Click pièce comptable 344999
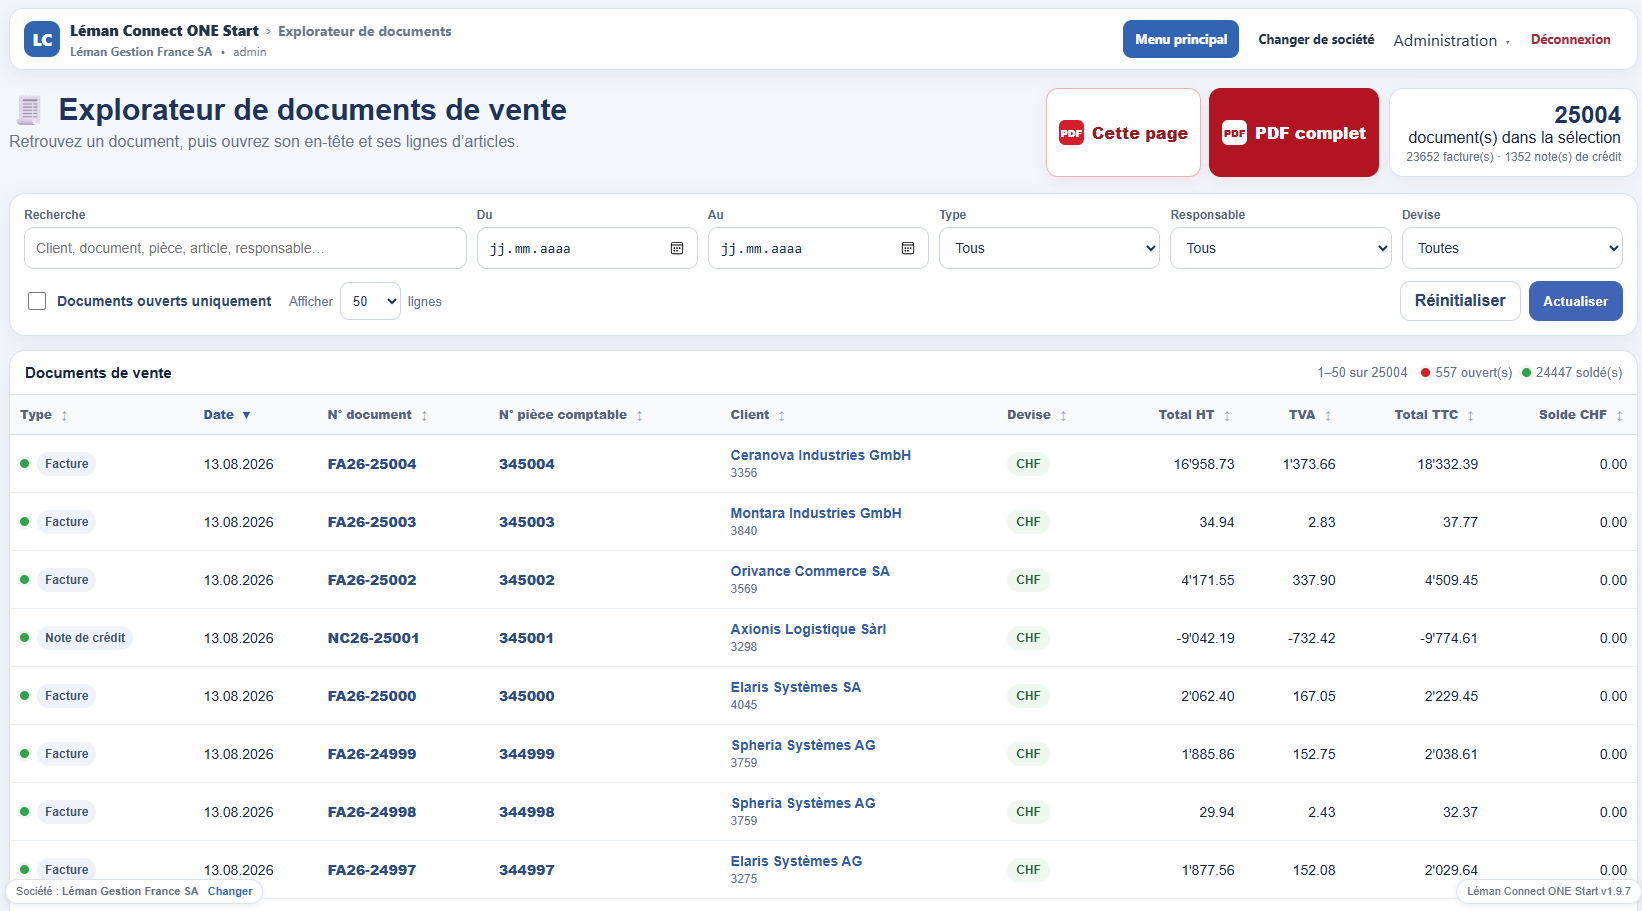Image resolution: width=1642 pixels, height=911 pixels. click(x=527, y=754)
